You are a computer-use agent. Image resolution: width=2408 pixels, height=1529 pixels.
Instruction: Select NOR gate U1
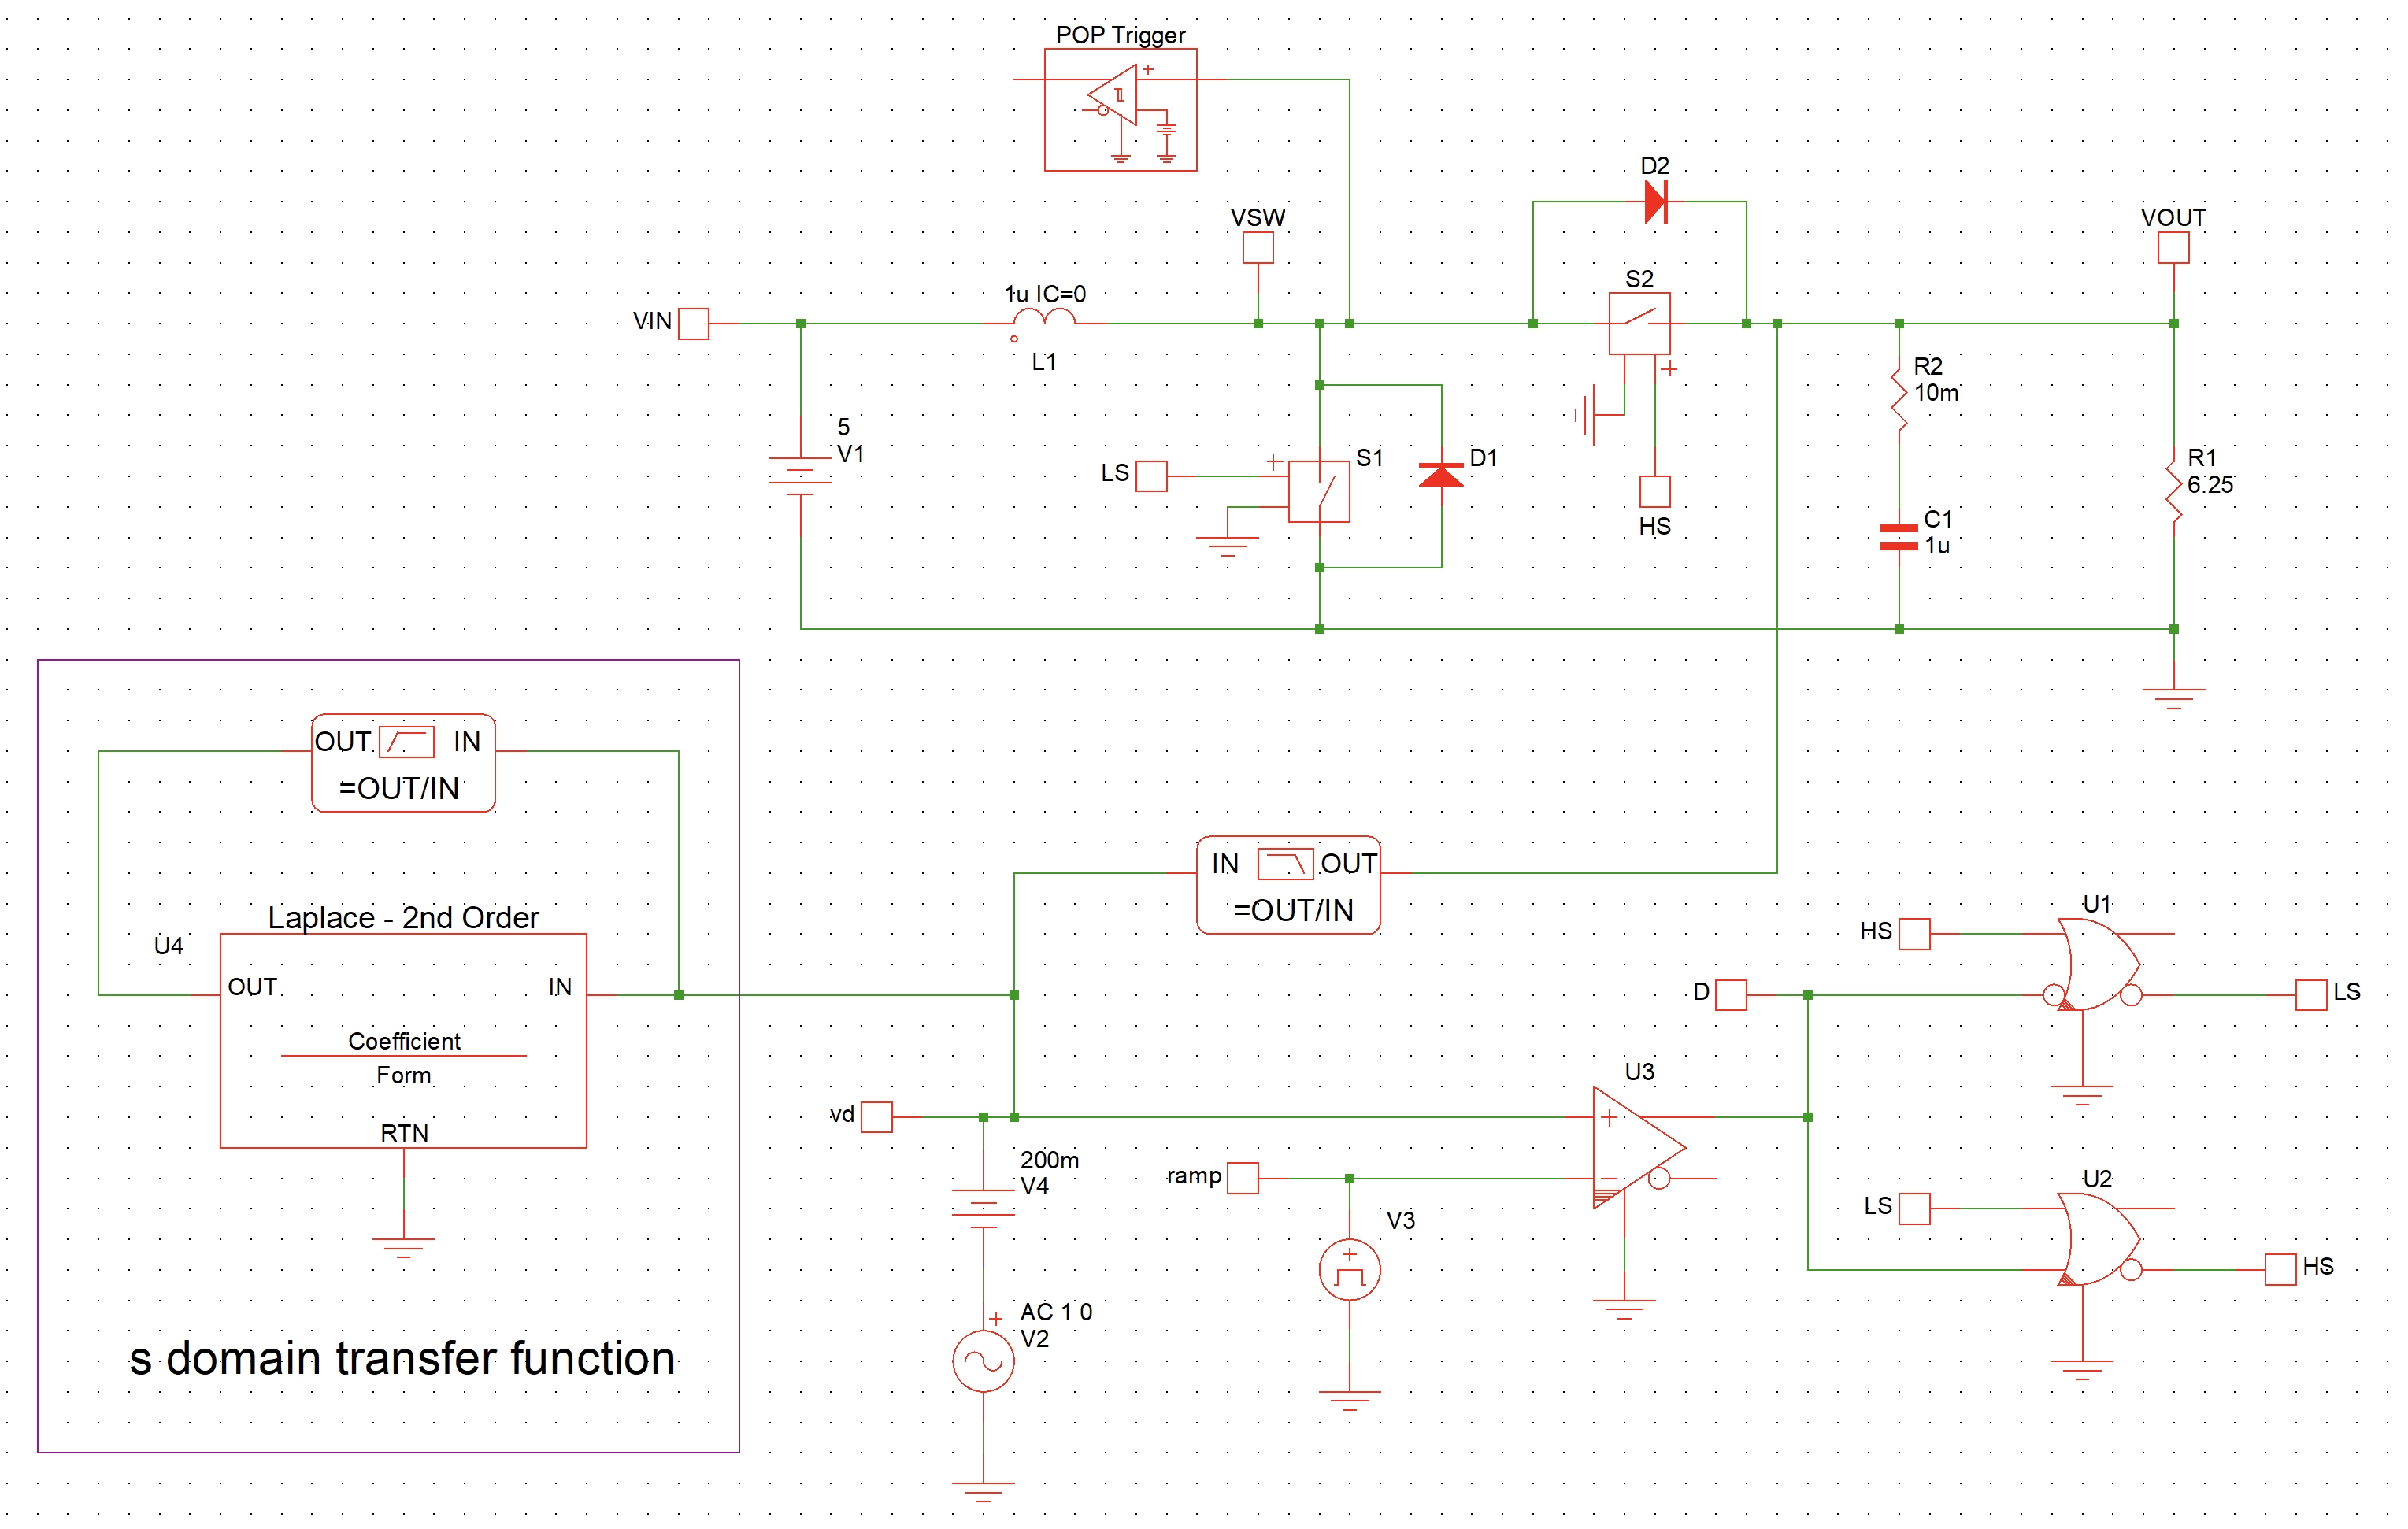(x=2100, y=964)
